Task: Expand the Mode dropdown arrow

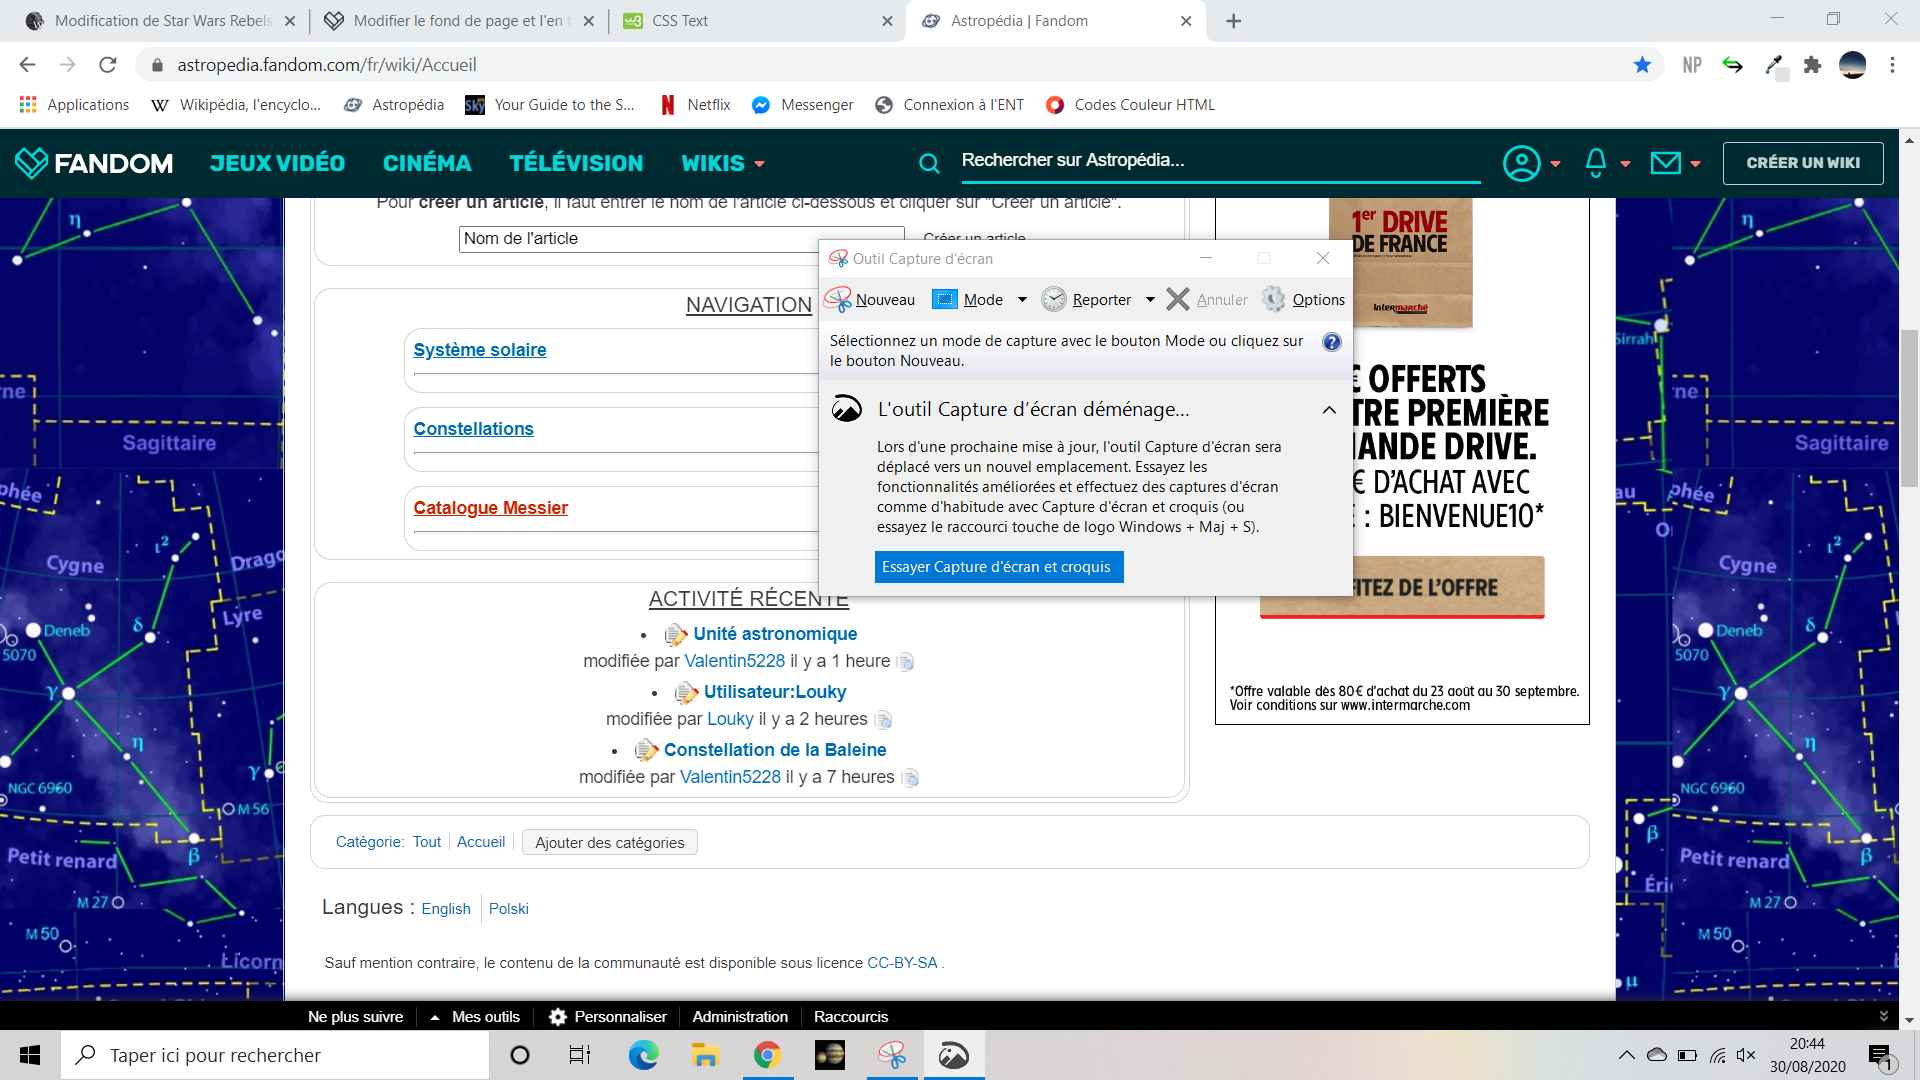Action: [x=1022, y=300]
